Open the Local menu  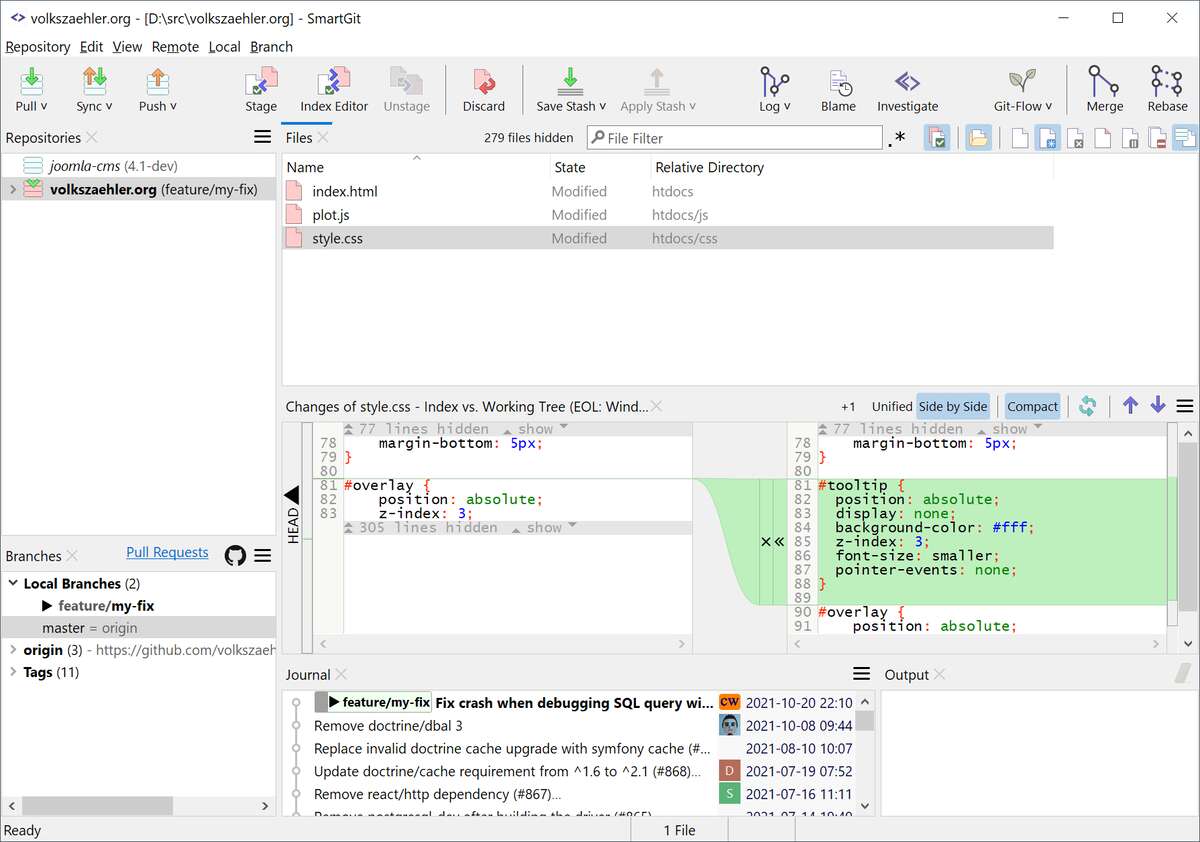pyautogui.click(x=224, y=46)
